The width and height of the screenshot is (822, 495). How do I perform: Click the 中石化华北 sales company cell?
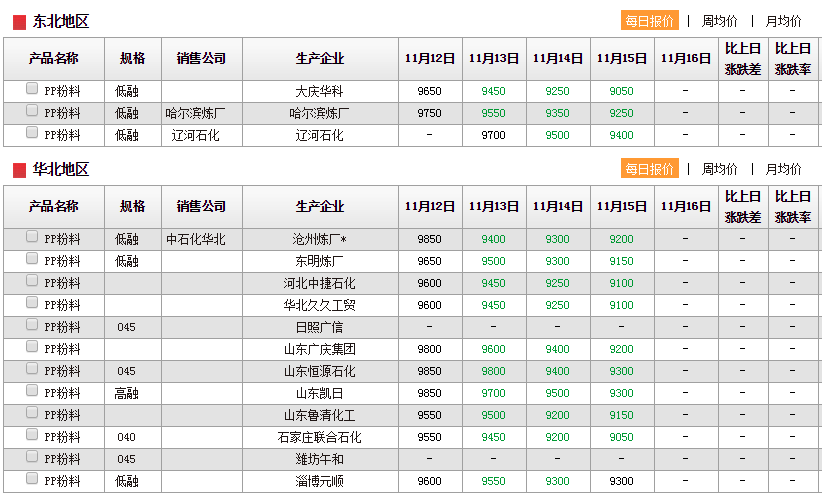coord(195,239)
